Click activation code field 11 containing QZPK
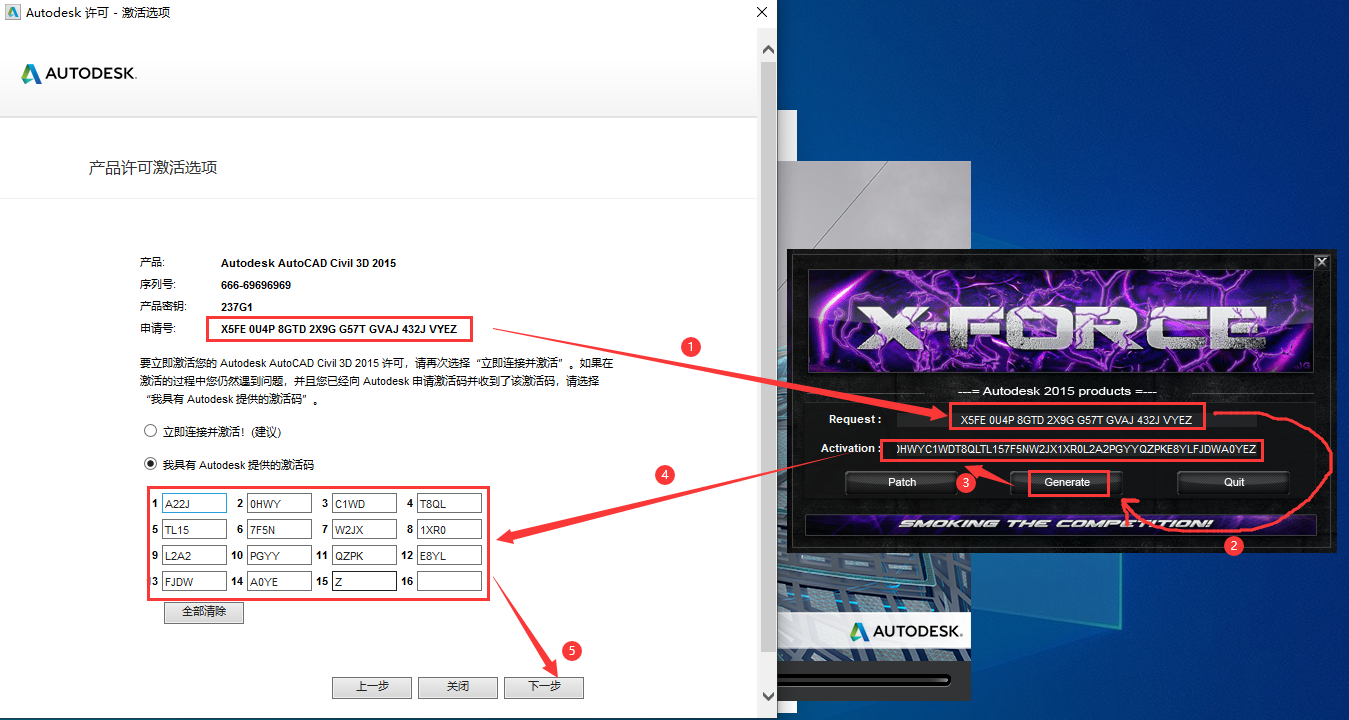The height and width of the screenshot is (720, 1349). coord(364,555)
